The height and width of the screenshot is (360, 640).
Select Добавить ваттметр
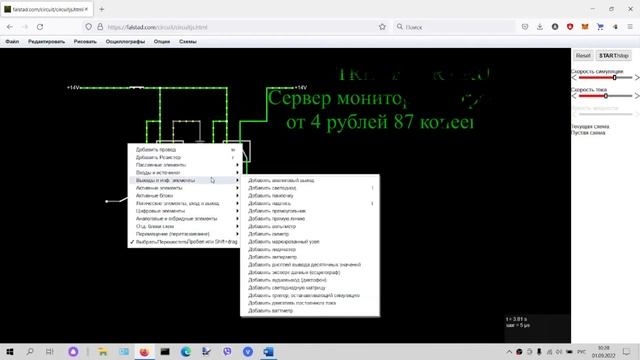310,311
